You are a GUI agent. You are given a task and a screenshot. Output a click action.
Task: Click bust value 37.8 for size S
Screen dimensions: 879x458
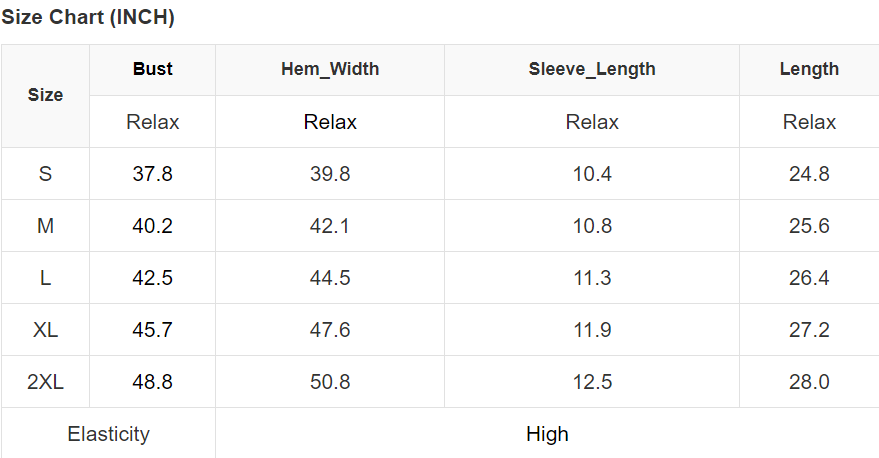pyautogui.click(x=152, y=174)
